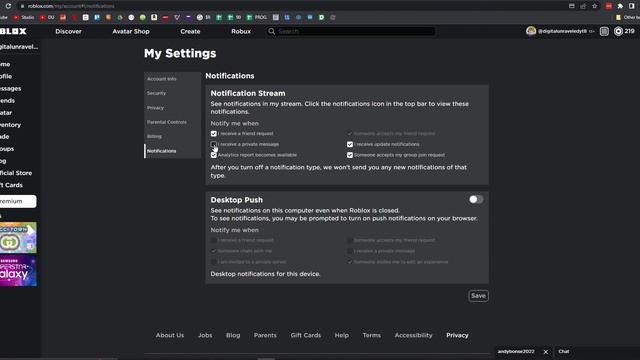Image resolution: width=640 pixels, height=360 pixels.
Task: Click the Robux balance icon showing 219
Action: 618,31
